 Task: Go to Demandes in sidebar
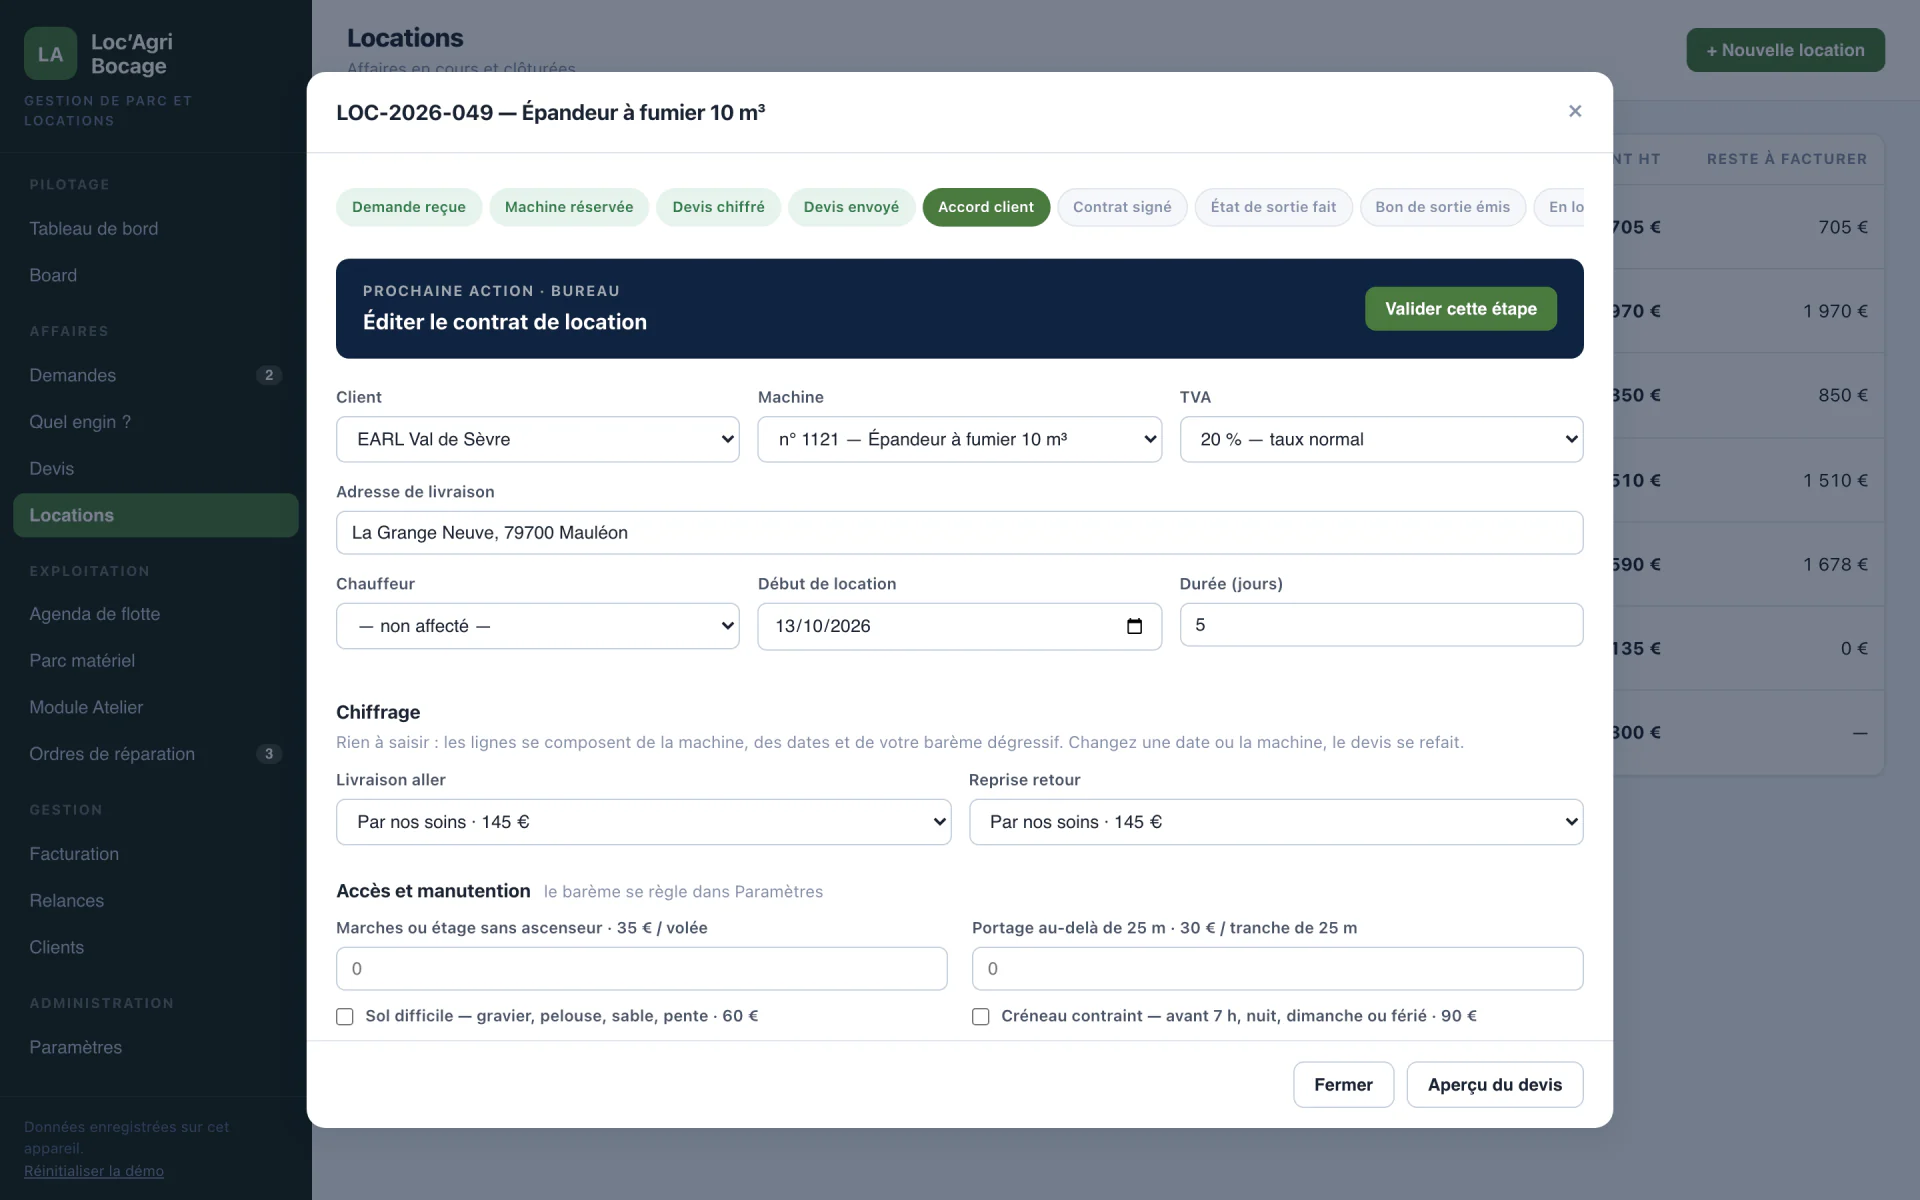[x=156, y=375]
